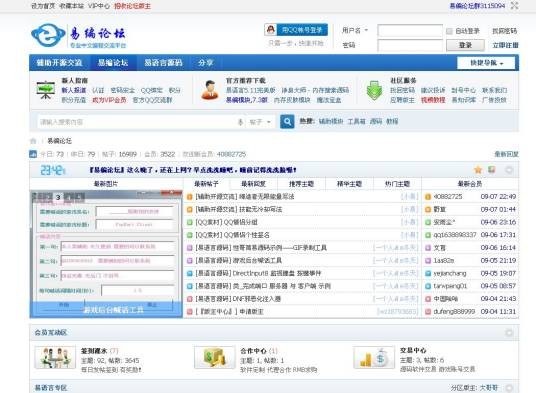The width and height of the screenshot is (536, 393).
Task: Click blue icon beside member yejianchang
Action: [428, 273]
